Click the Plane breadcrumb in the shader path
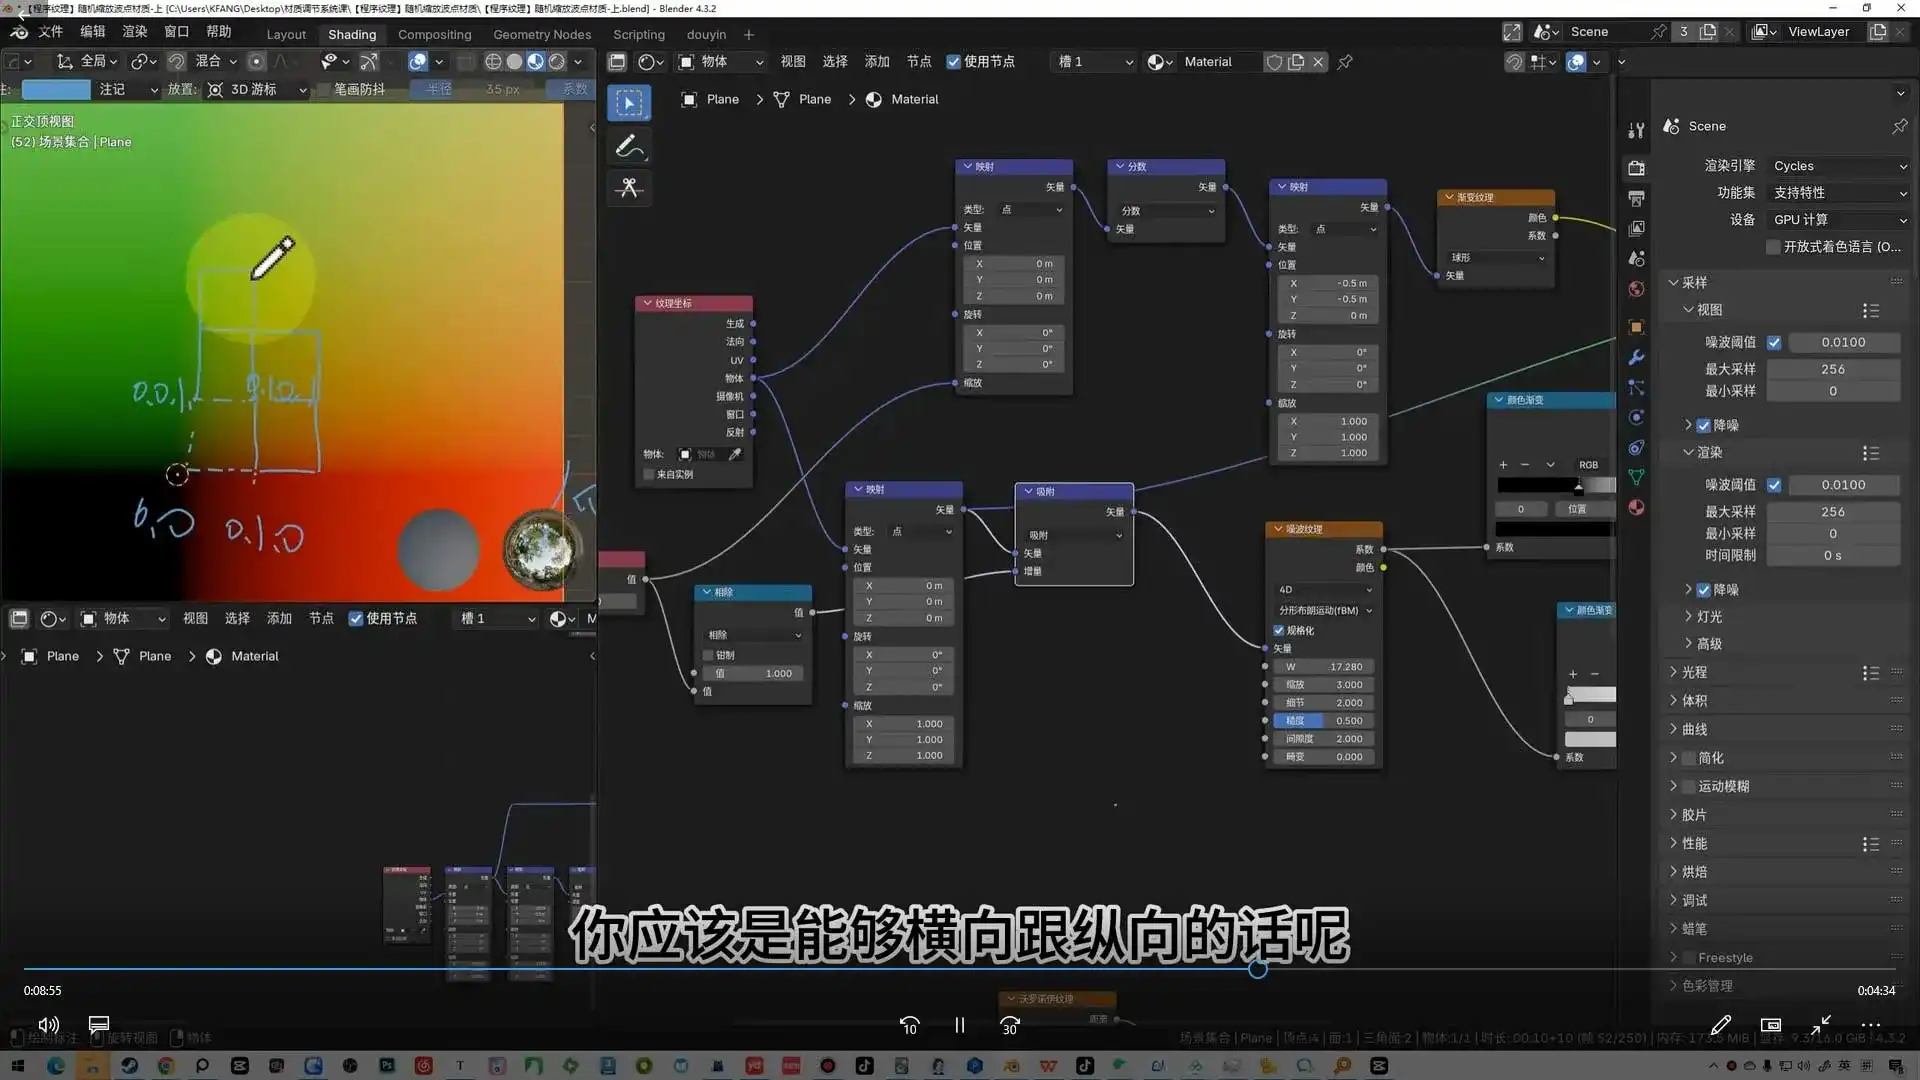 coord(723,99)
